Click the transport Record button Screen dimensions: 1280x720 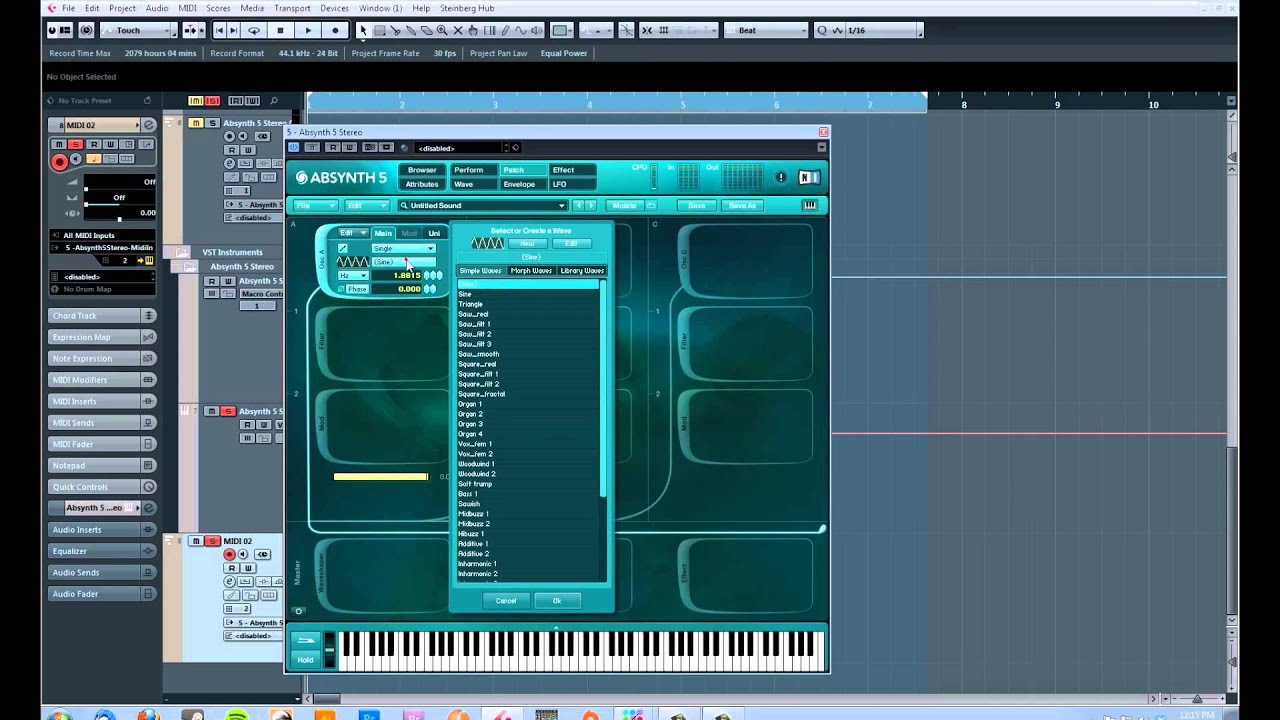point(335,31)
